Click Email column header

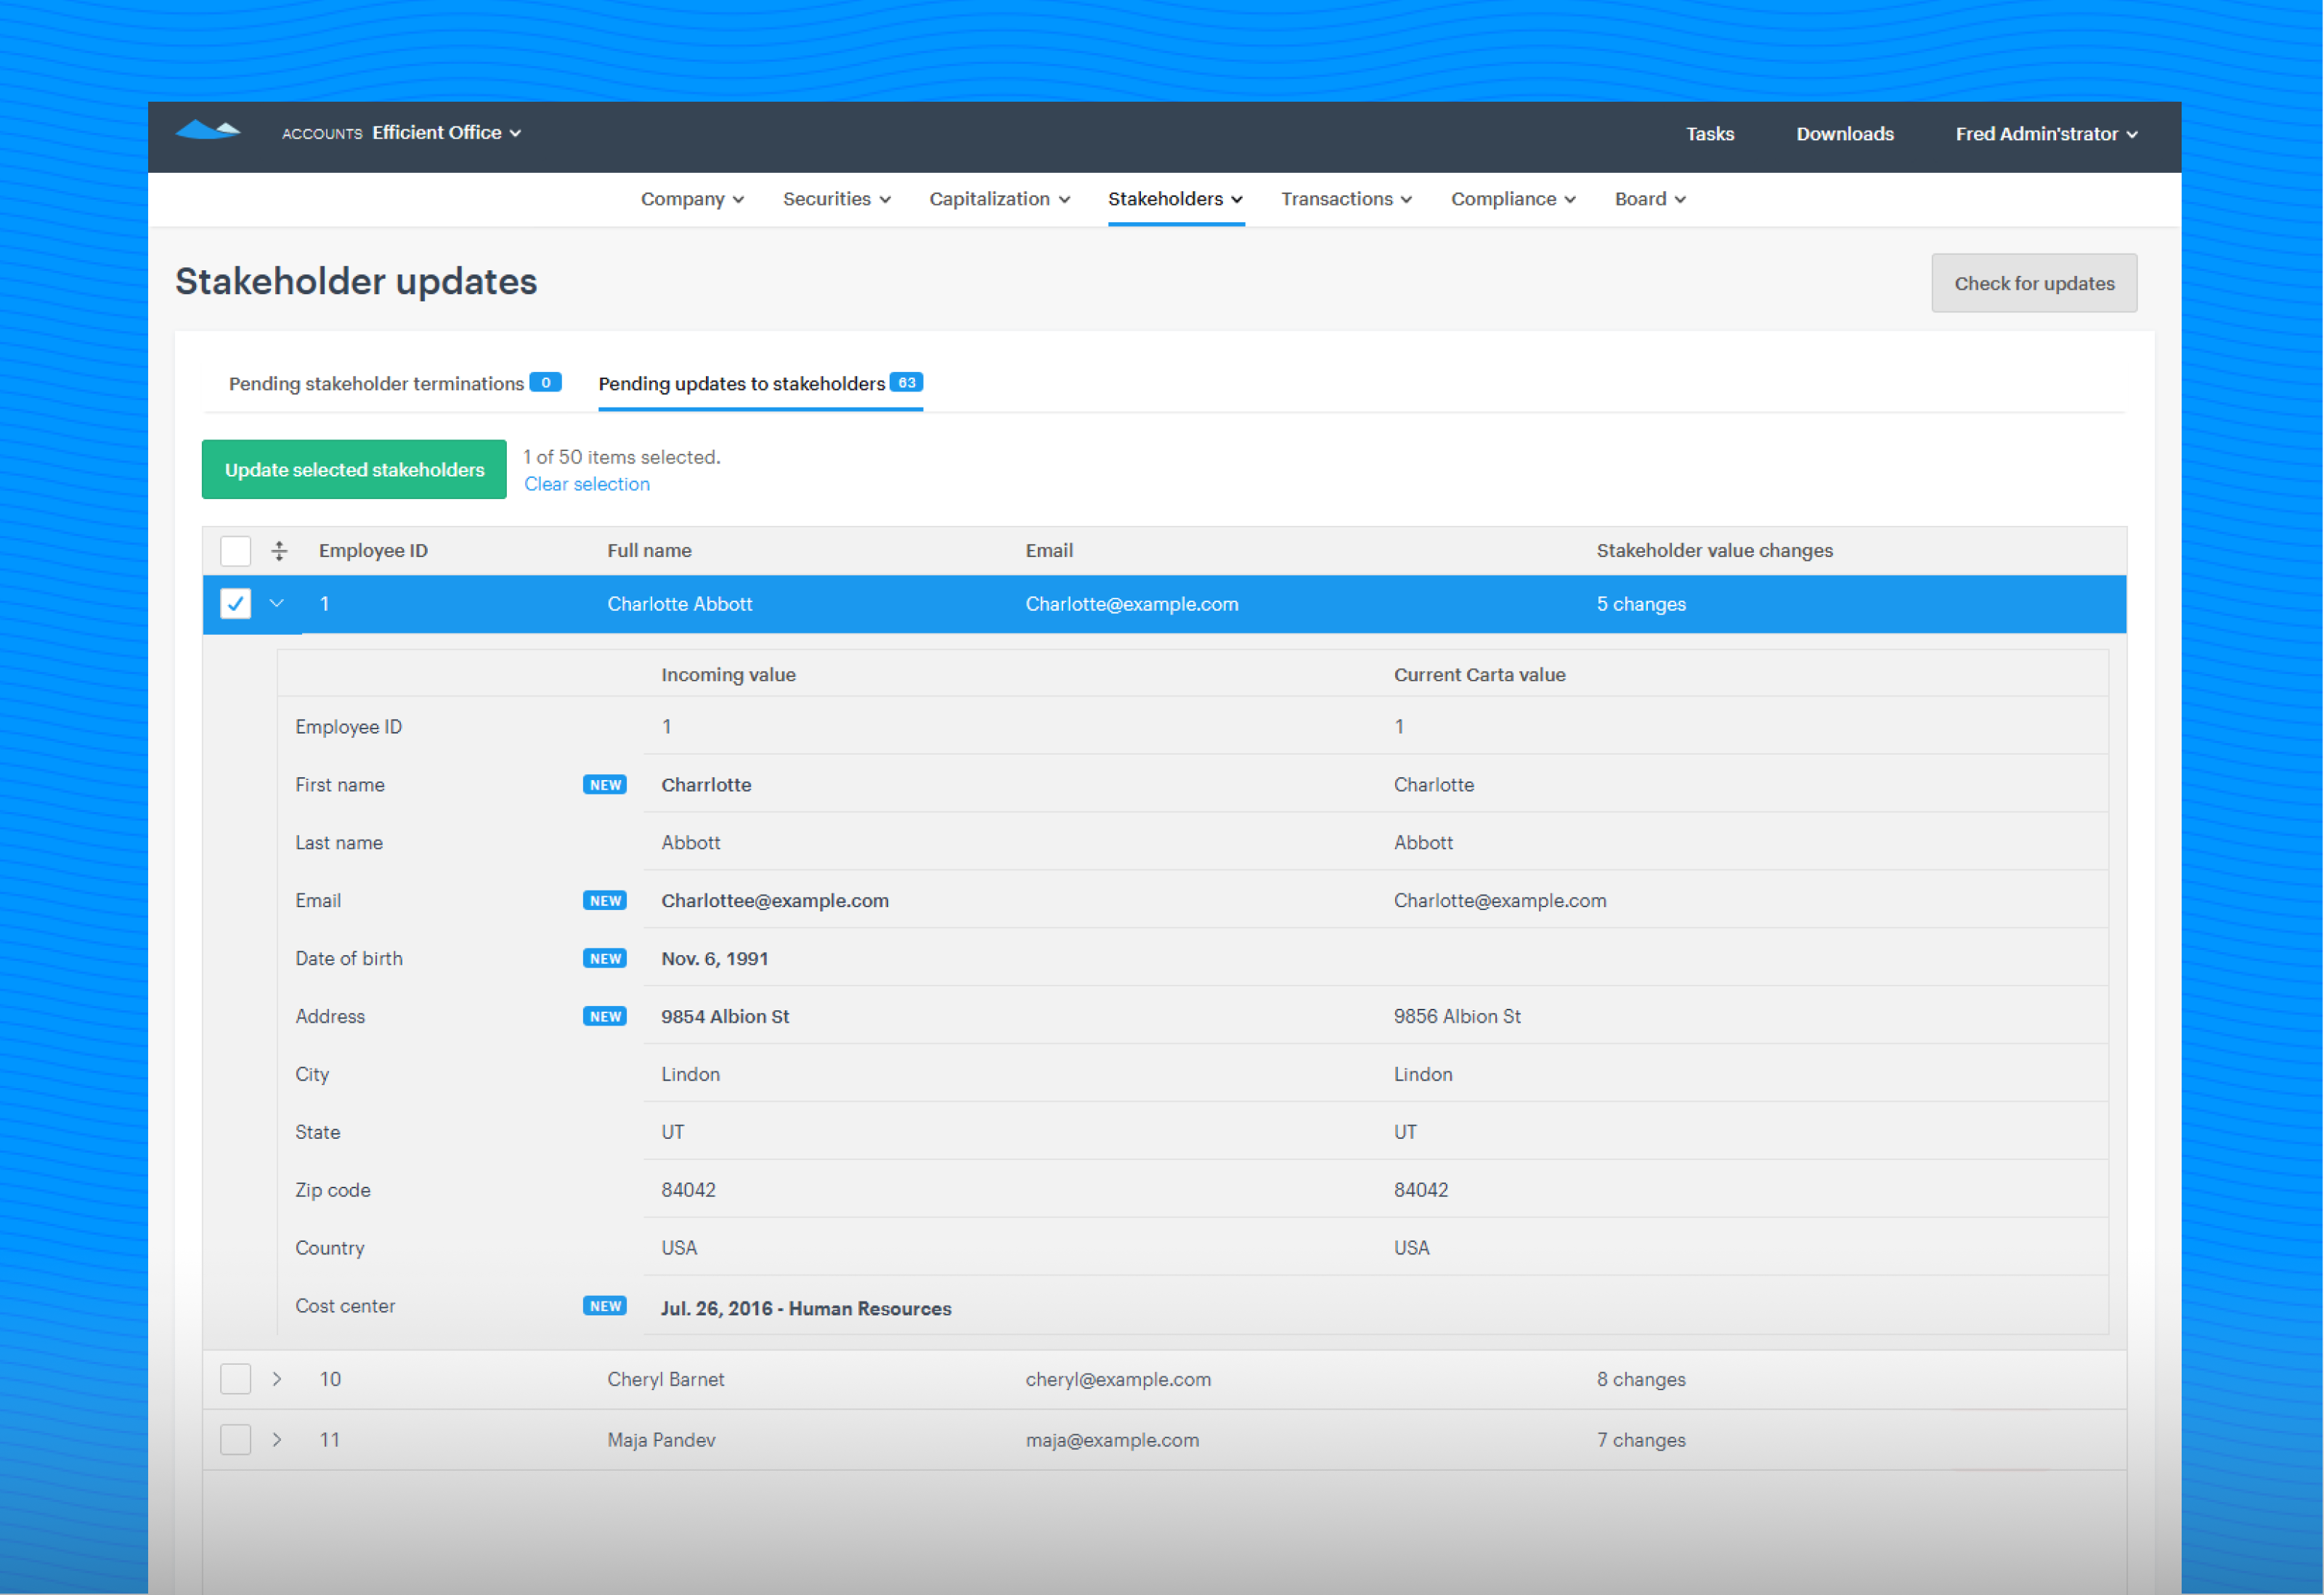[1049, 551]
